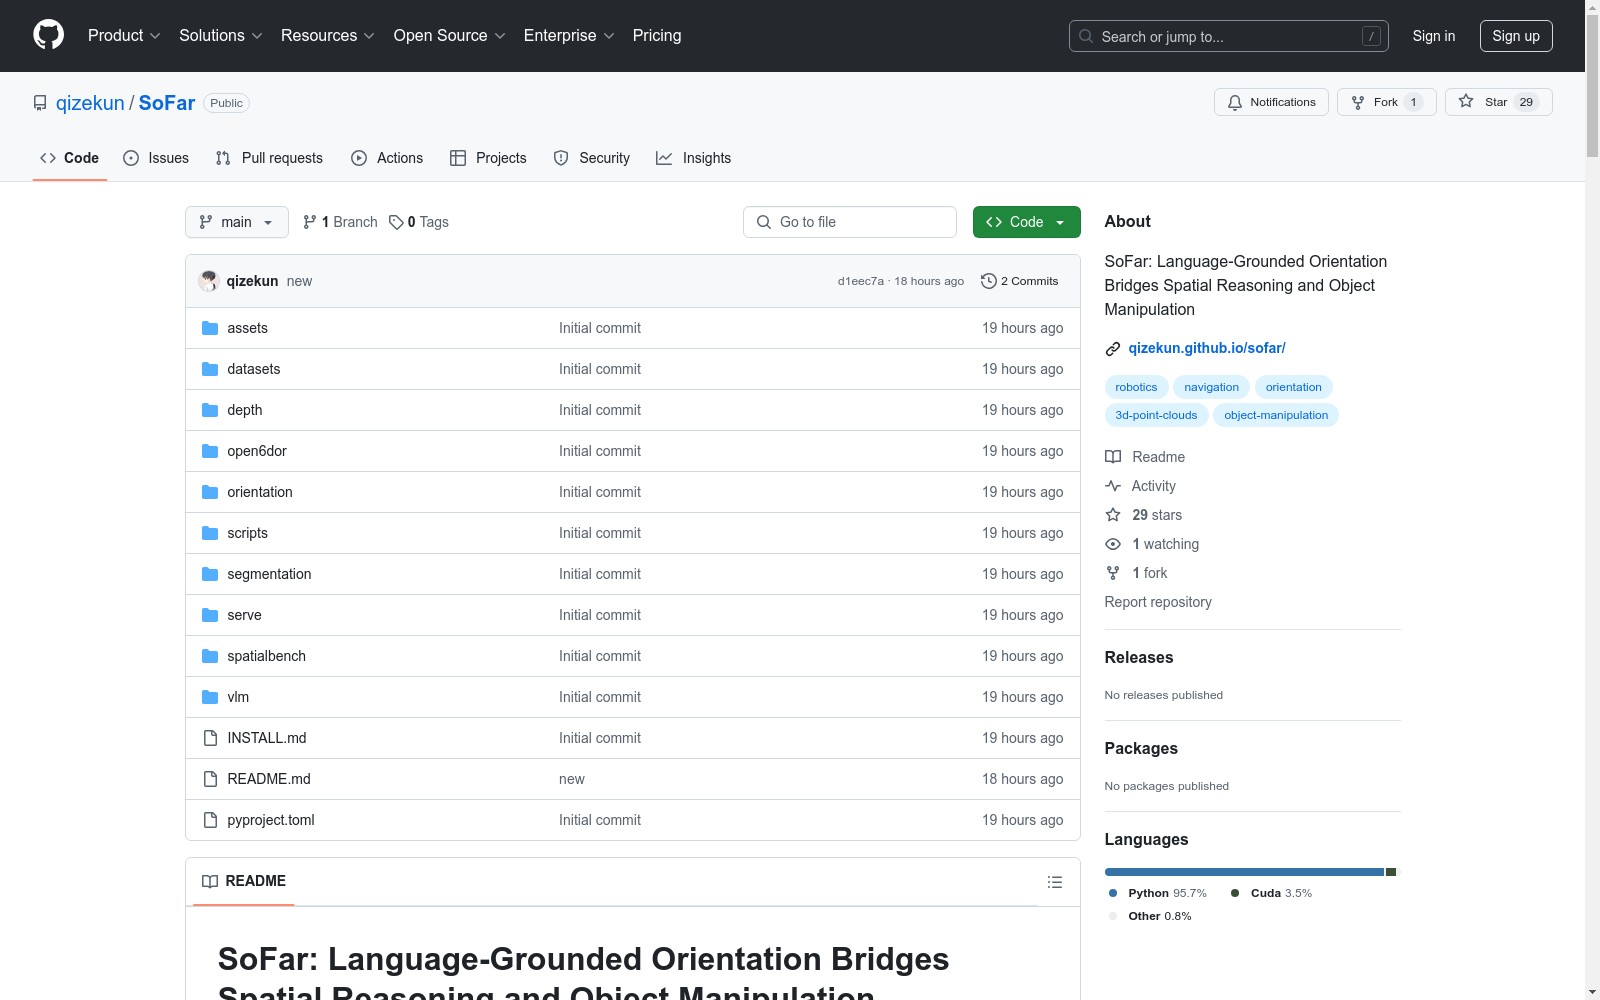Open the README outline list icon
Screen dimensions: 1600x1000
click(1054, 882)
